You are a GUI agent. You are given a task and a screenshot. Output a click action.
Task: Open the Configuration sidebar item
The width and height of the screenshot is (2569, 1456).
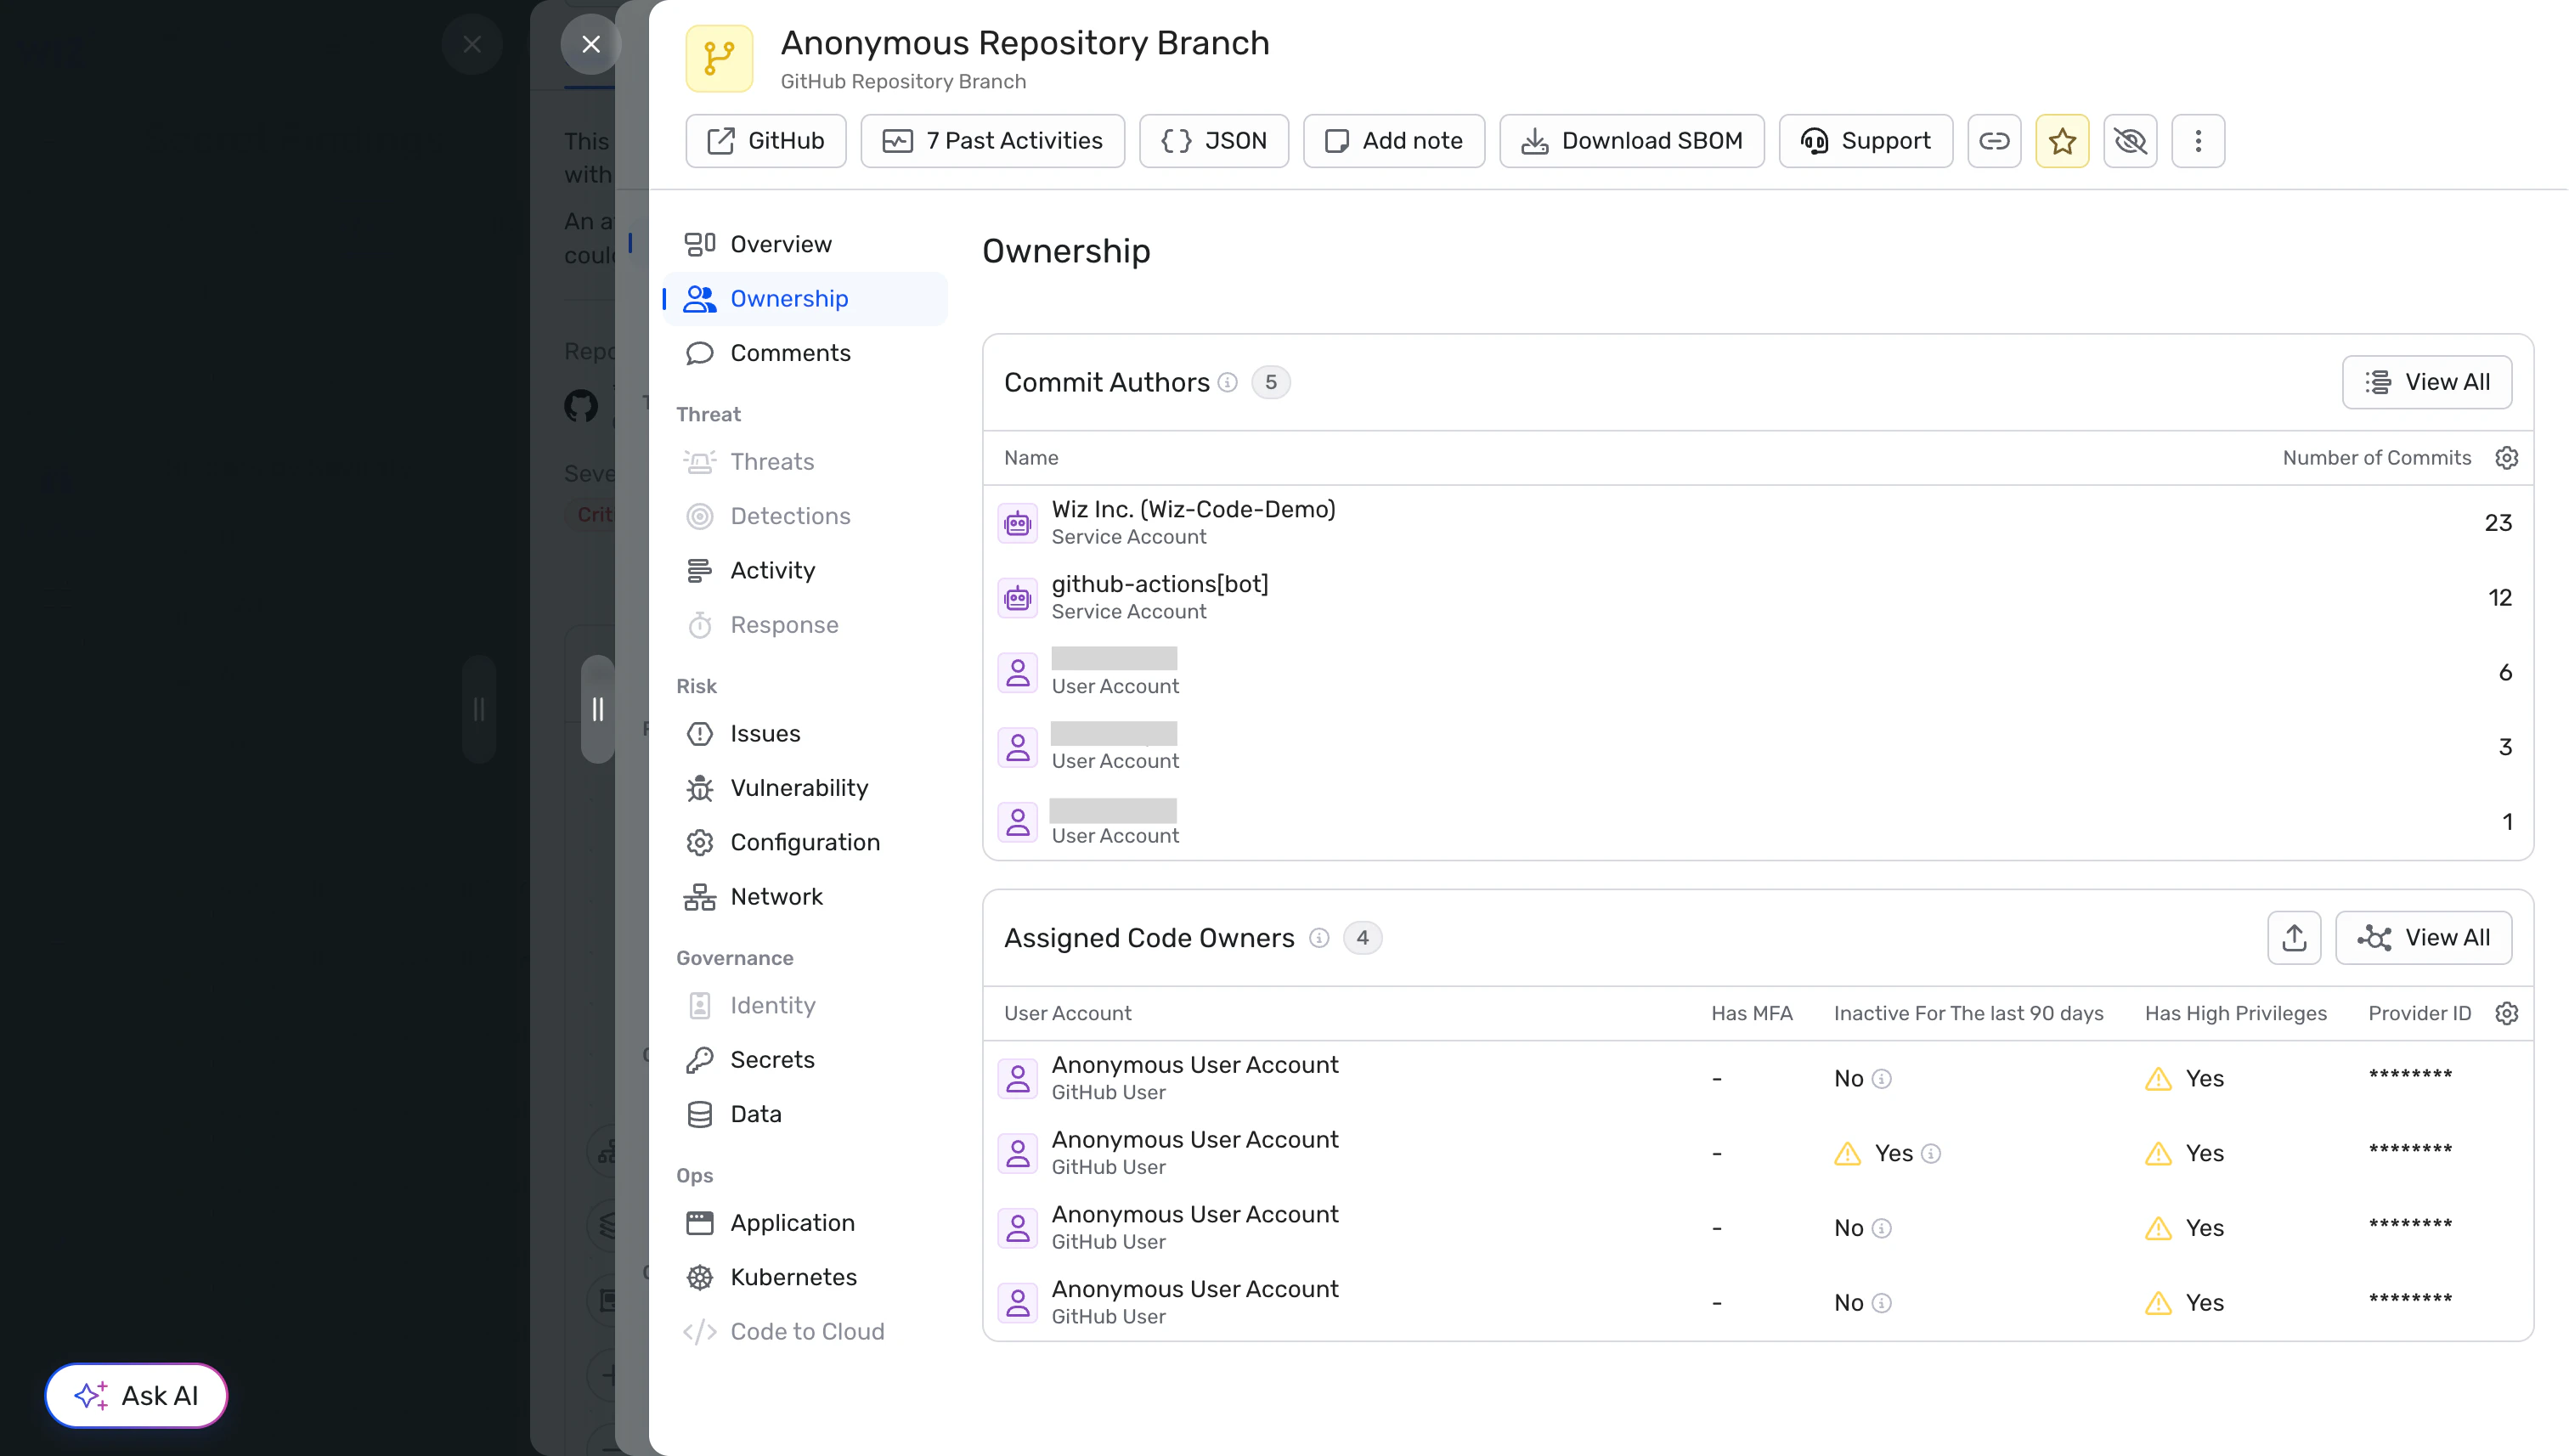805,842
